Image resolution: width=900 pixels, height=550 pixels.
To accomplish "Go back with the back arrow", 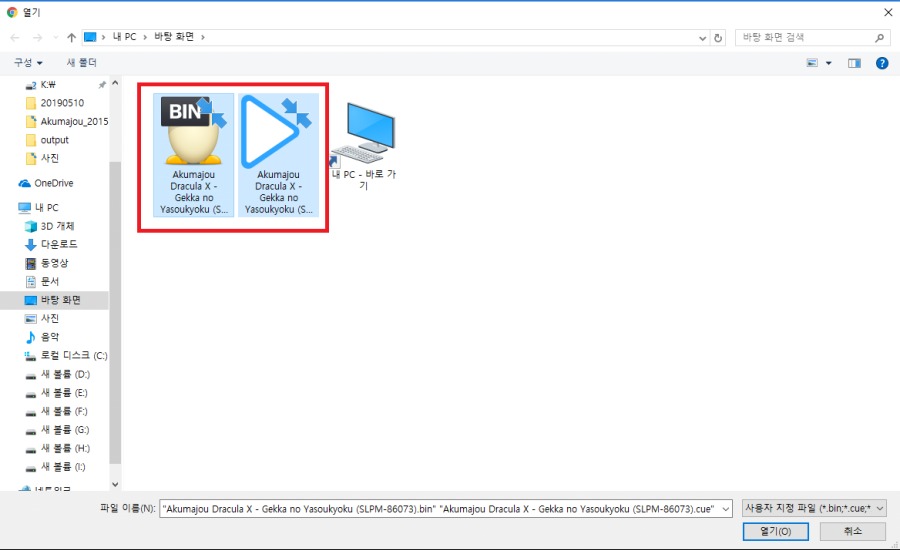I will (15, 37).
